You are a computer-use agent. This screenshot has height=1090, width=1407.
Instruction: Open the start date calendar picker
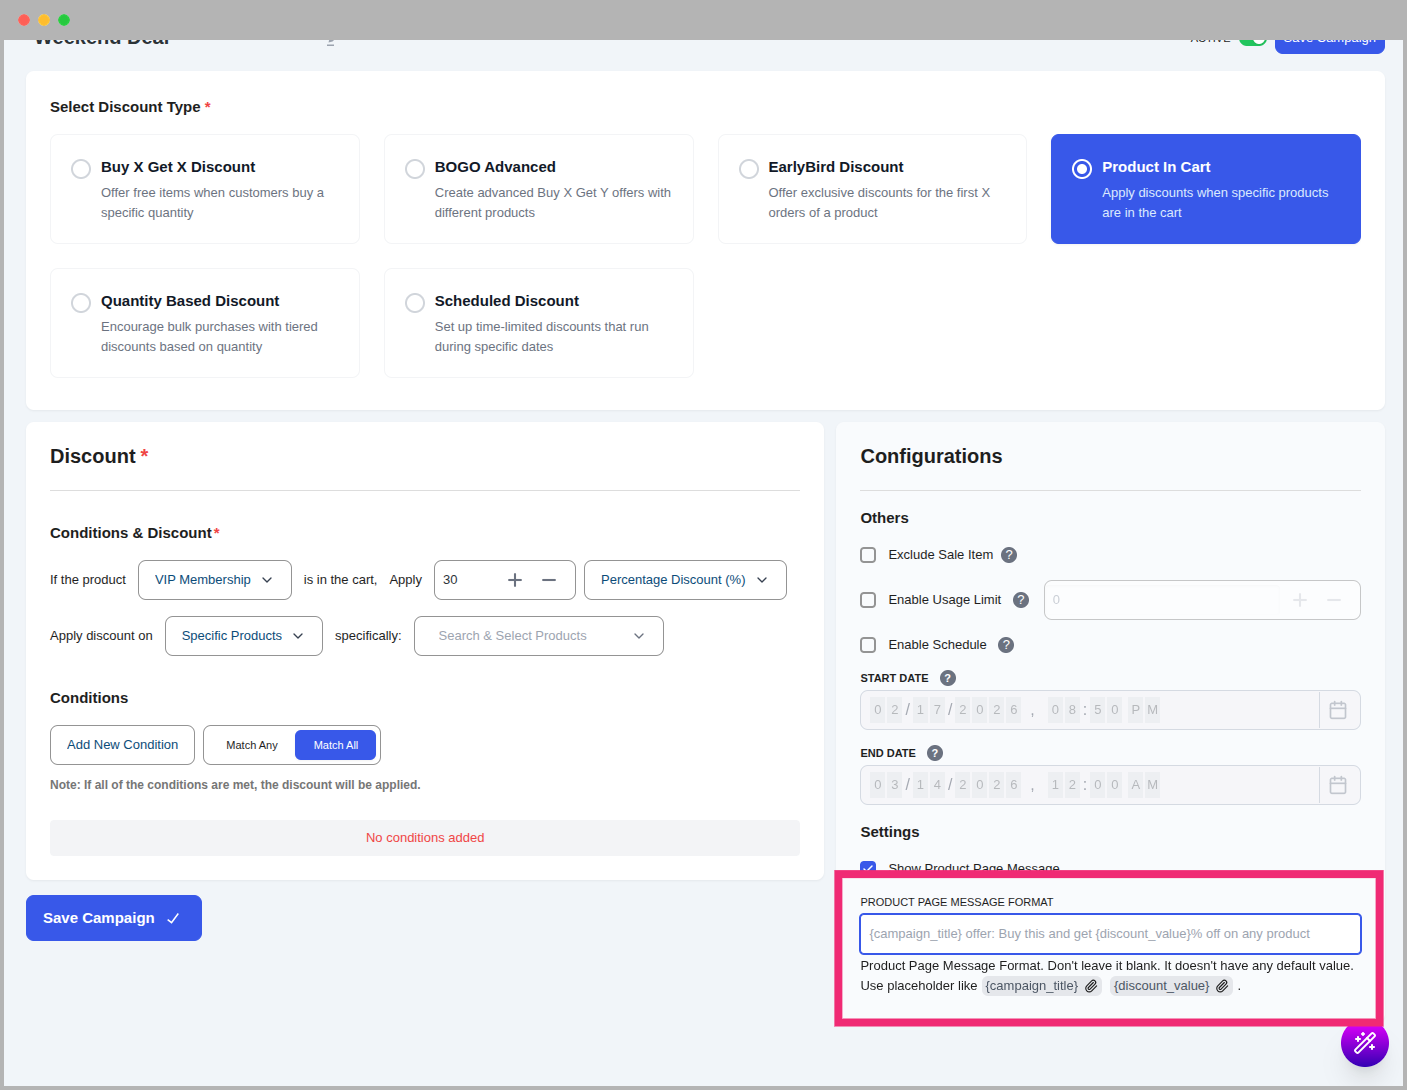(x=1338, y=709)
